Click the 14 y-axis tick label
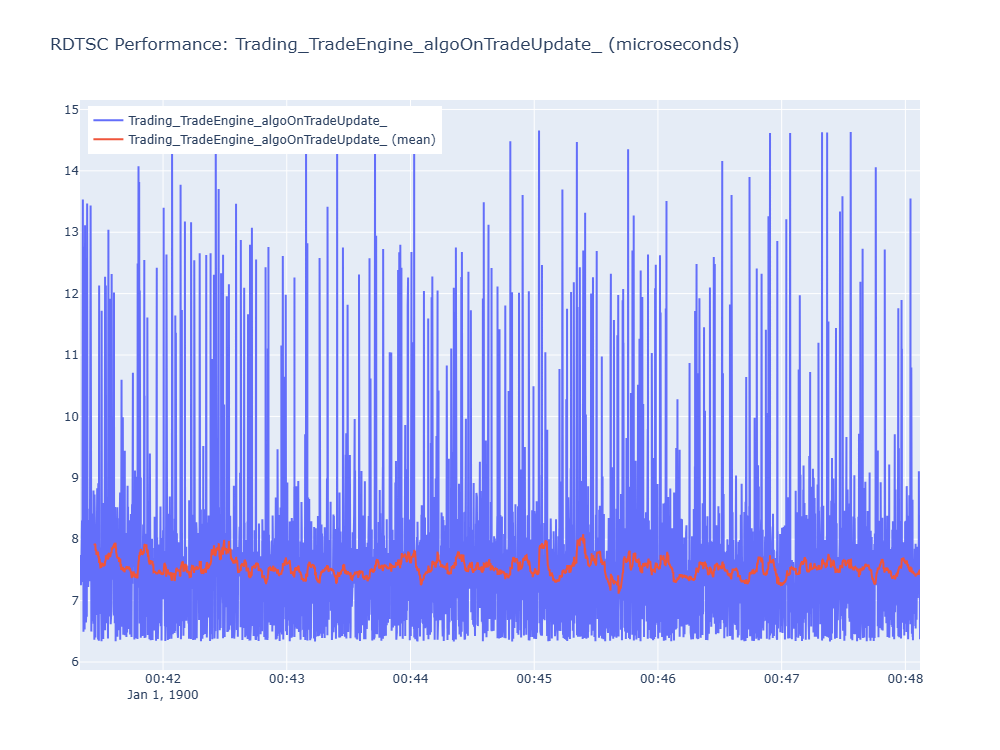 pyautogui.click(x=71, y=170)
